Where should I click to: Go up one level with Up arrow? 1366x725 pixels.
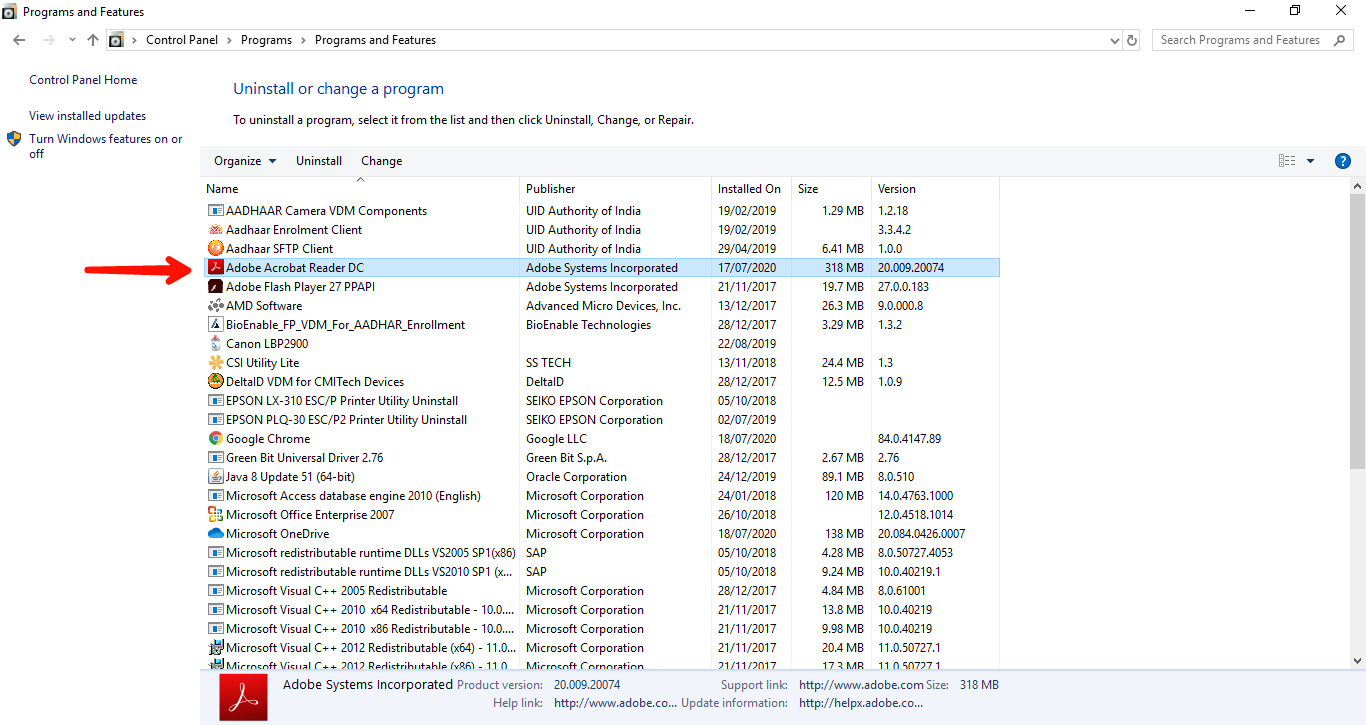pos(93,40)
